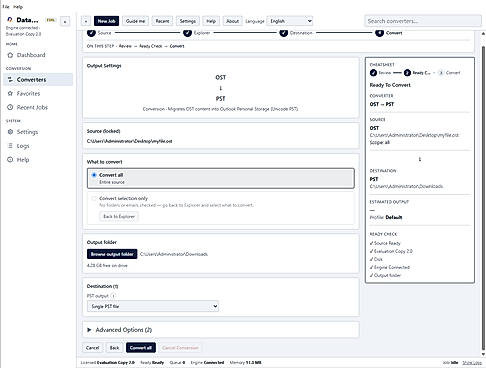Screen dimensions: 486x368
Task: Click the Settings gear icon in sidebar
Action: pyautogui.click(x=10, y=132)
